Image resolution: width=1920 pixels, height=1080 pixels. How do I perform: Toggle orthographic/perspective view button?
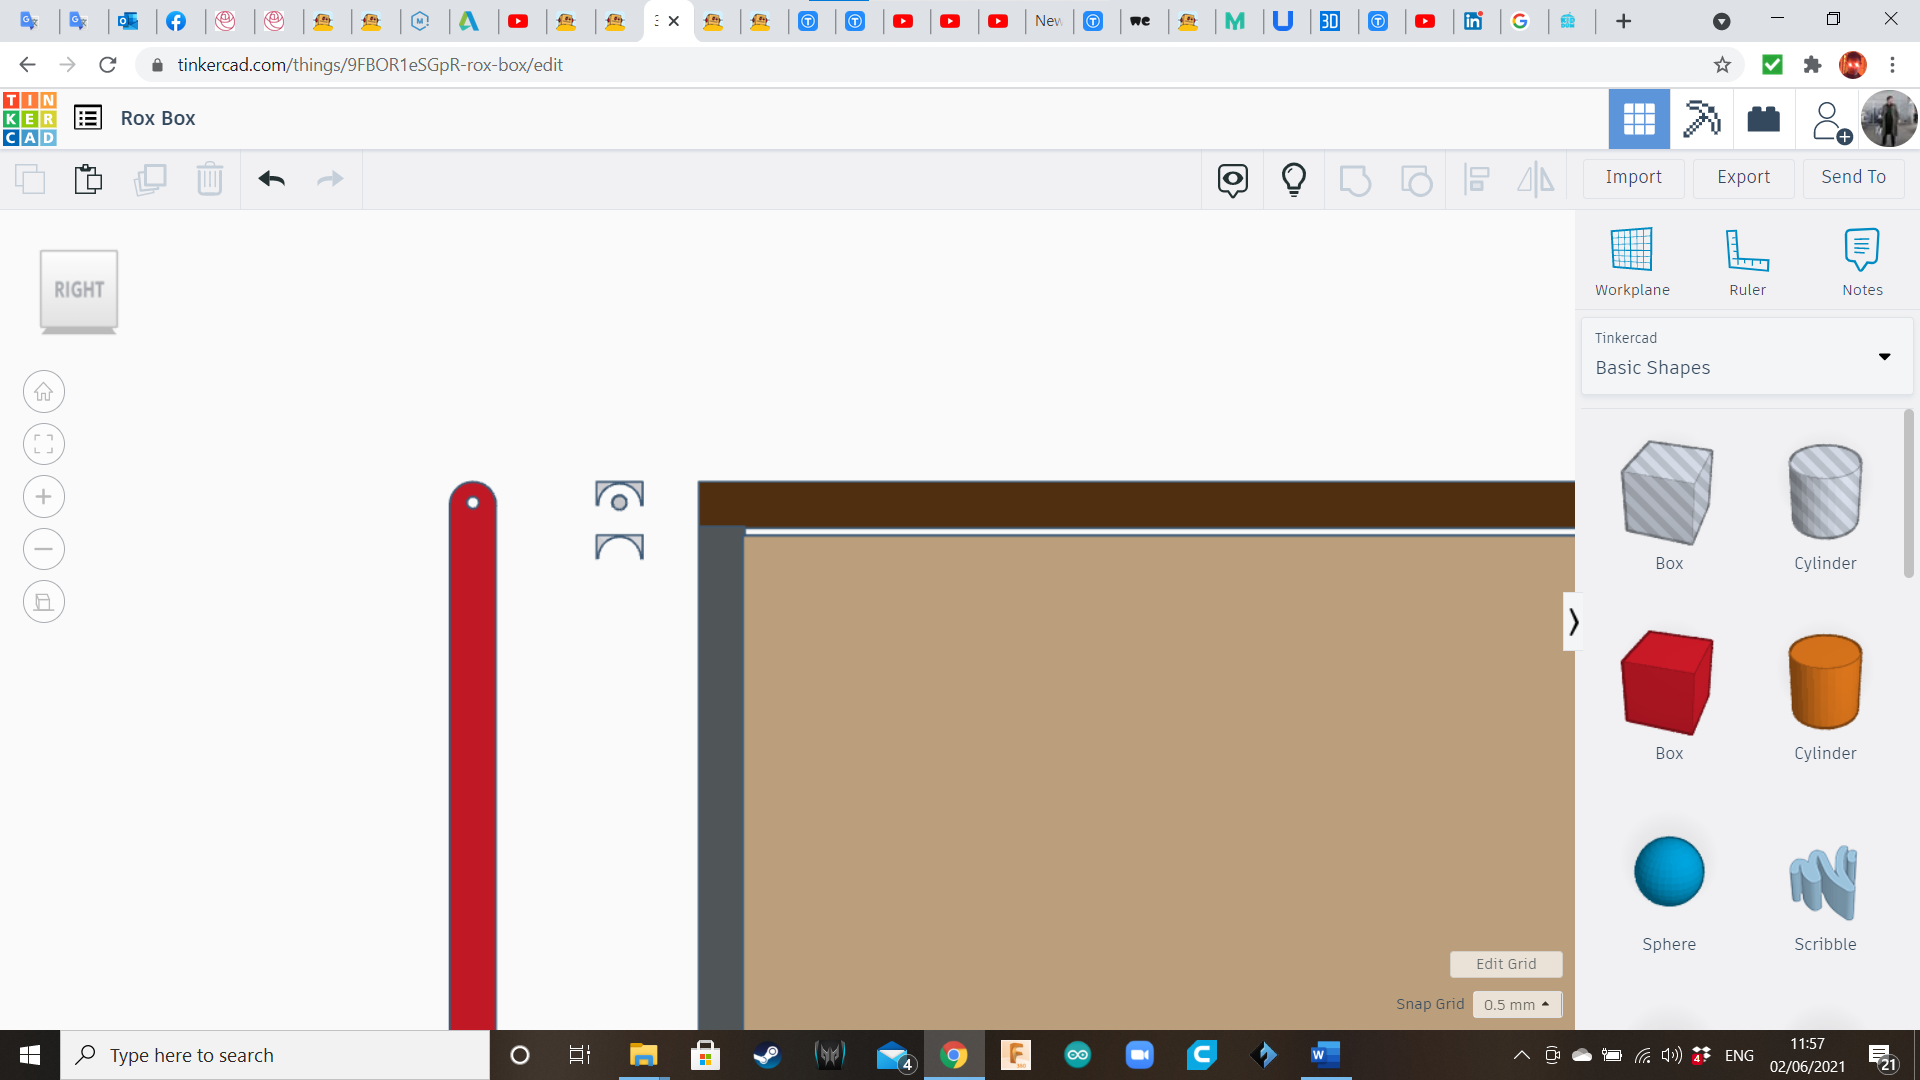(x=44, y=602)
